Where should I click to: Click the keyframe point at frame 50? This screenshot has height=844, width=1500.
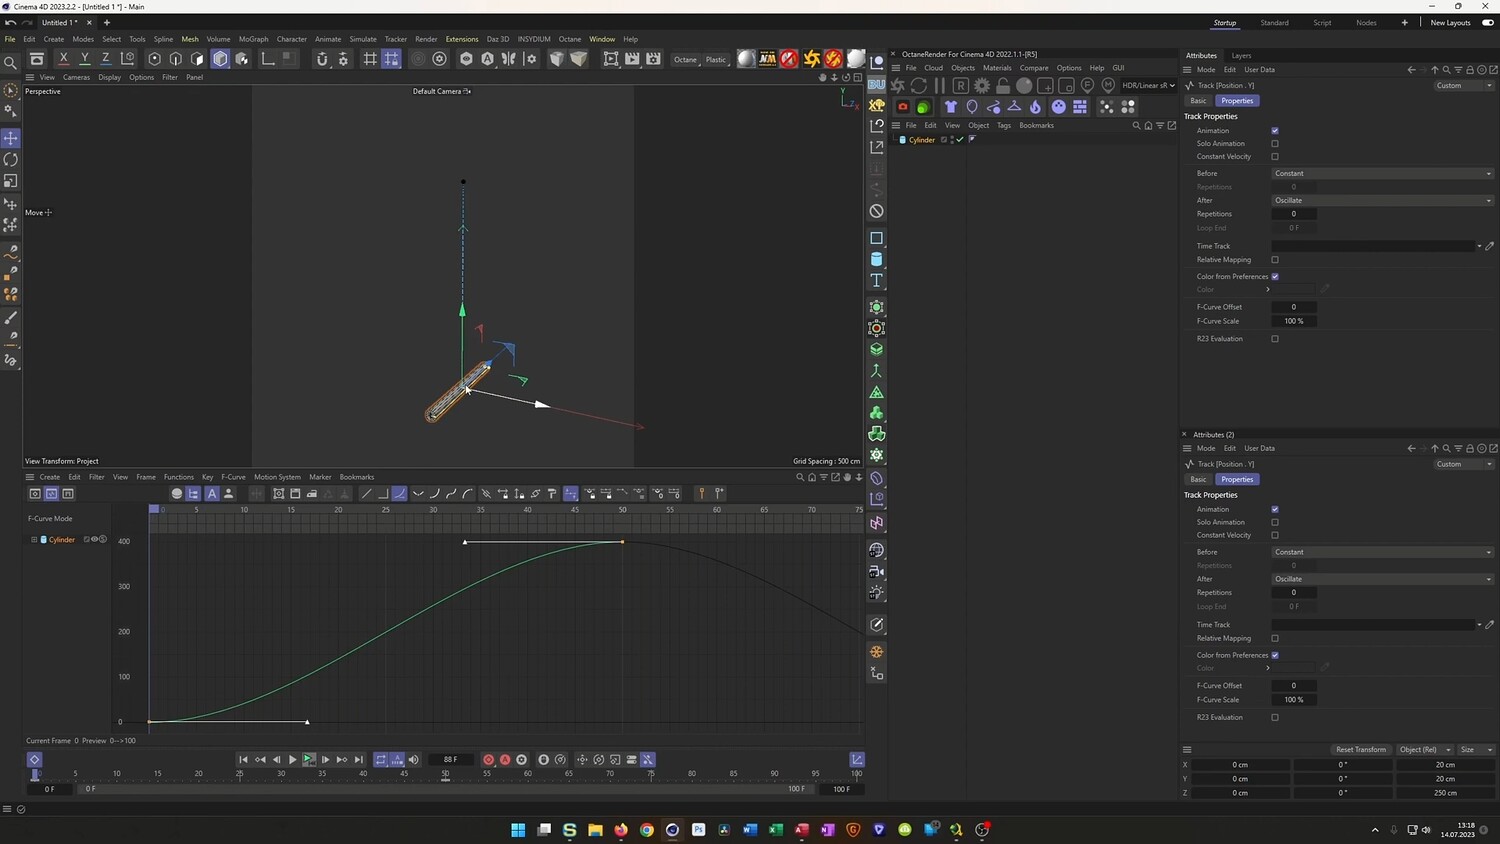(x=622, y=542)
